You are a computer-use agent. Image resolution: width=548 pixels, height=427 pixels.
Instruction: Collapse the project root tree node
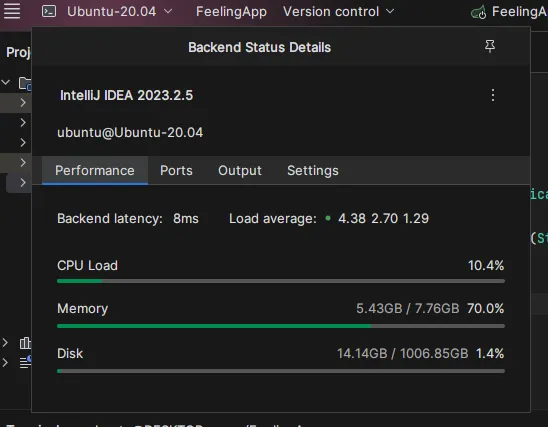(x=6, y=83)
